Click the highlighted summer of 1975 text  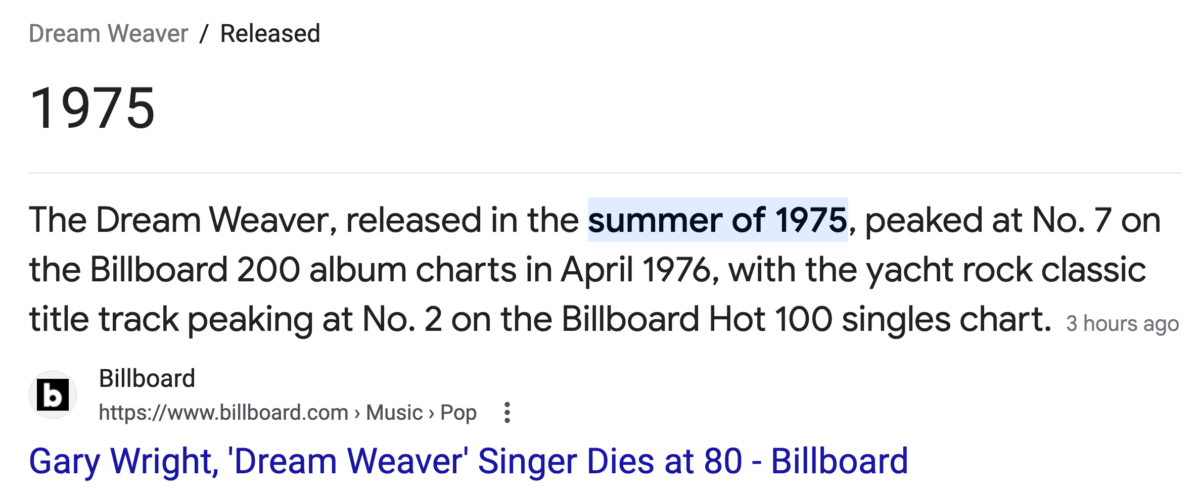[717, 220]
